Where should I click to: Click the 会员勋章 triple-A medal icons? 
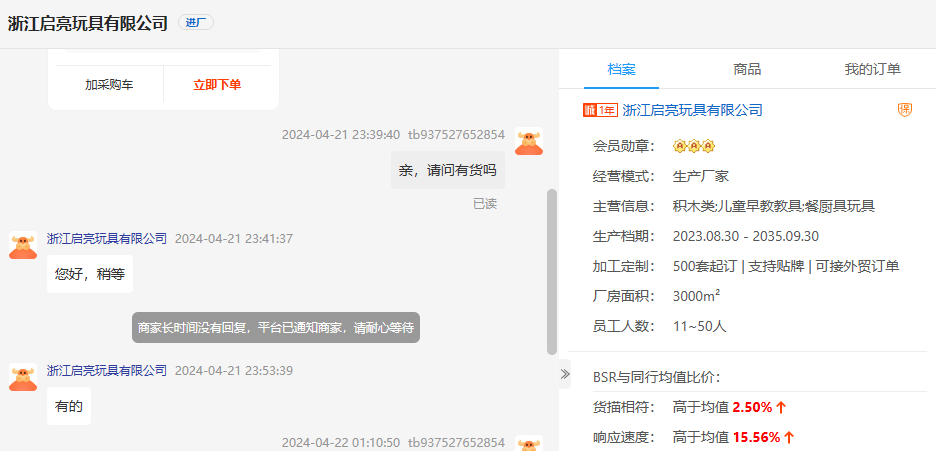click(x=694, y=146)
